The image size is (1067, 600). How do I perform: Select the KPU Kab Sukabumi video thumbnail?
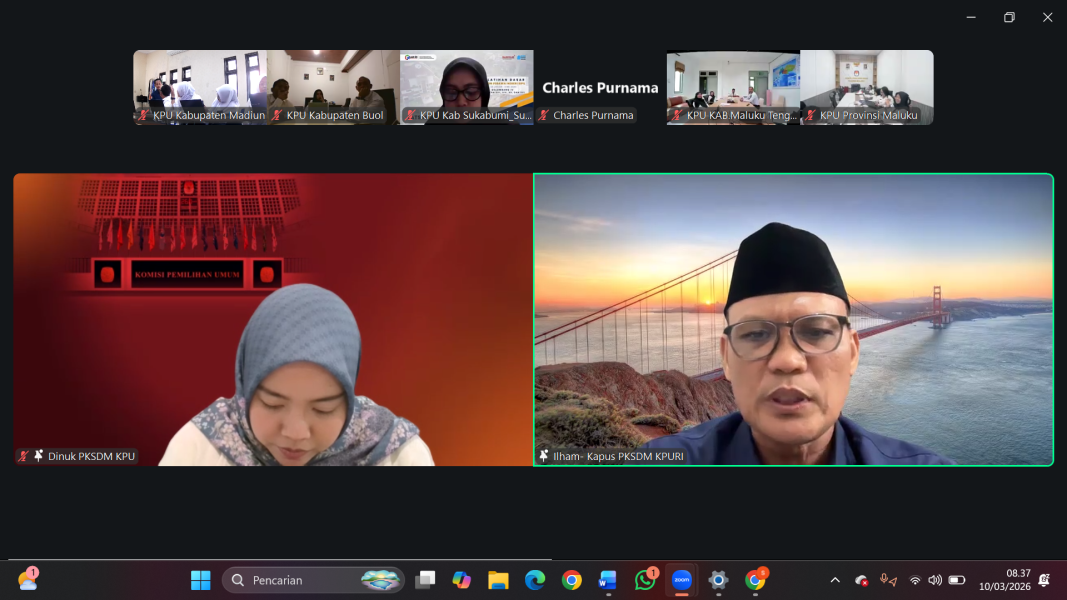(x=466, y=87)
